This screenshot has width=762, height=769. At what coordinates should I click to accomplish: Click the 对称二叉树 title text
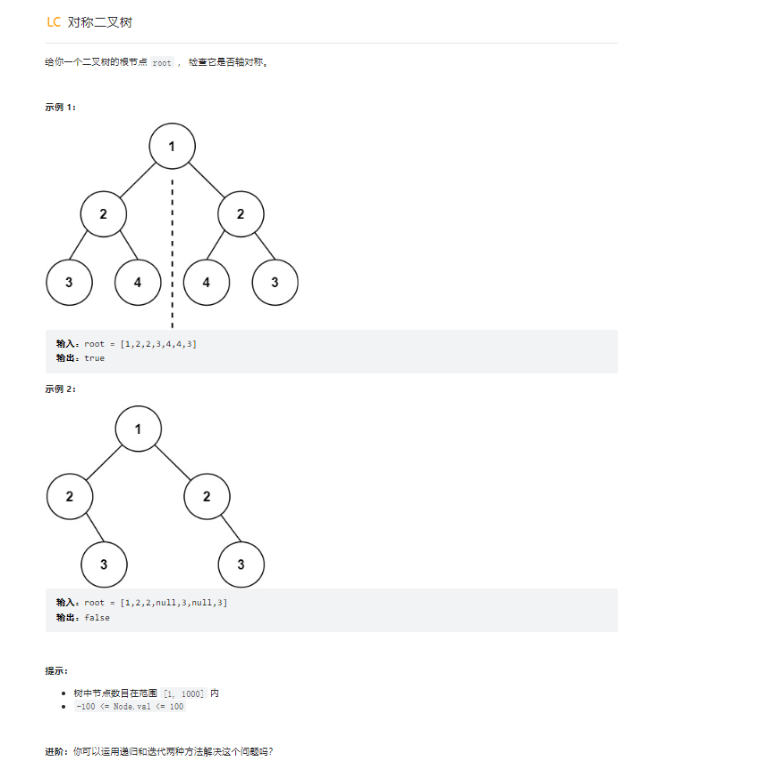coord(100,23)
